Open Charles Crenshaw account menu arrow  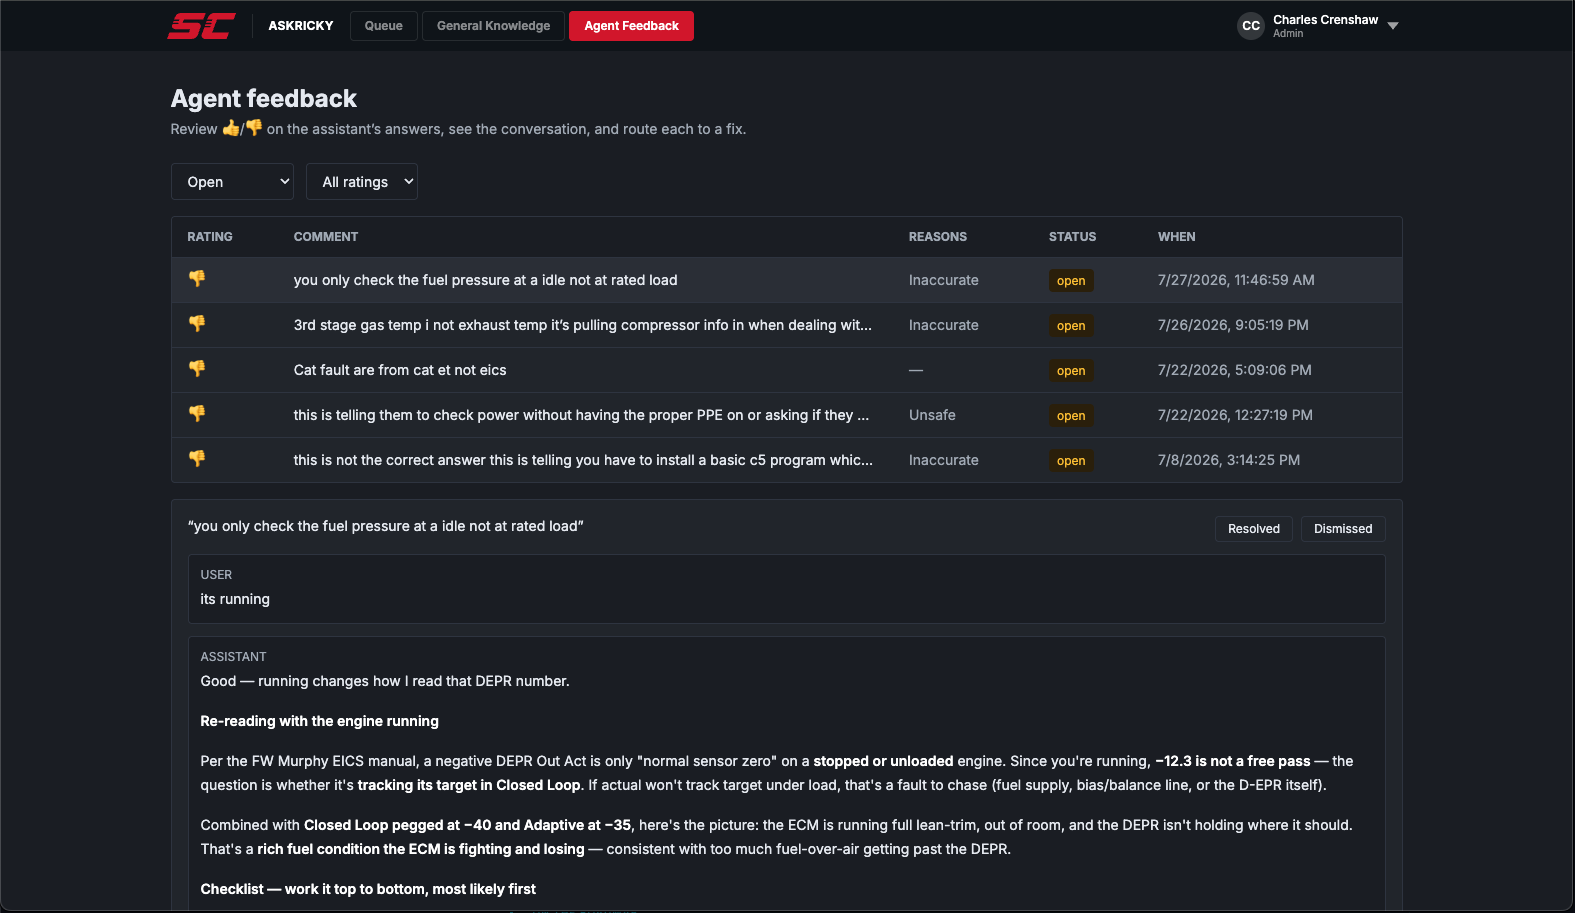pyautogui.click(x=1393, y=26)
